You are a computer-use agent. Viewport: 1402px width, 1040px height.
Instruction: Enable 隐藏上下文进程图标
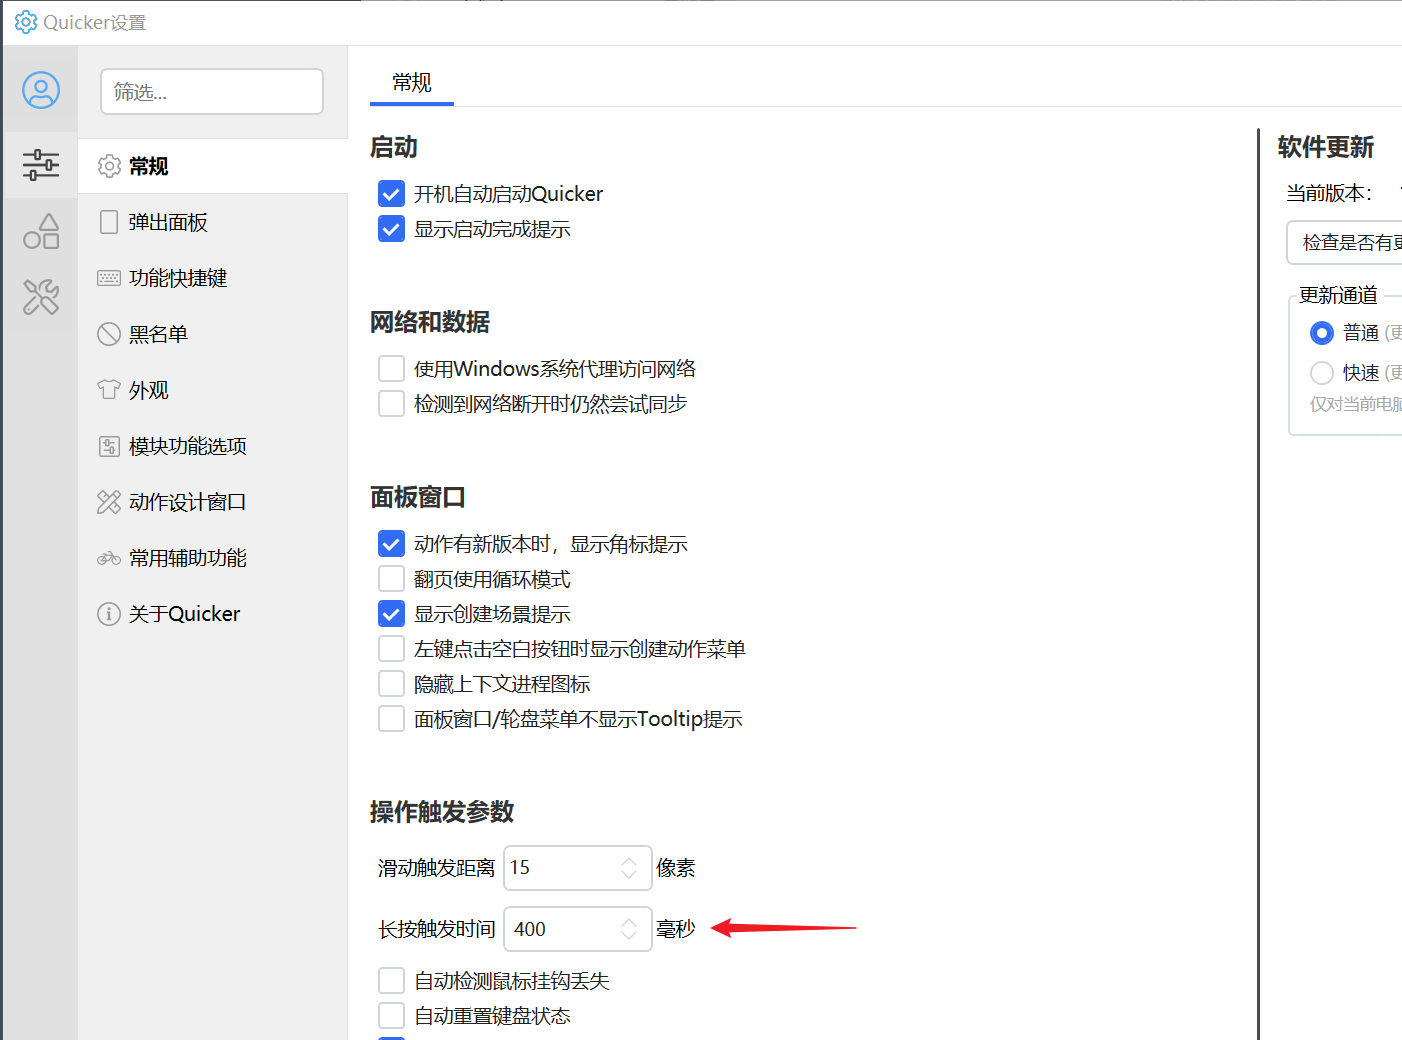pos(392,684)
